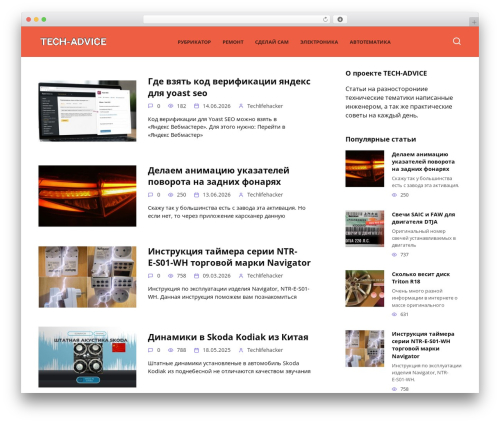Open the search magnifier icon in header
Screen dimensions: 500x423
click(457, 41)
